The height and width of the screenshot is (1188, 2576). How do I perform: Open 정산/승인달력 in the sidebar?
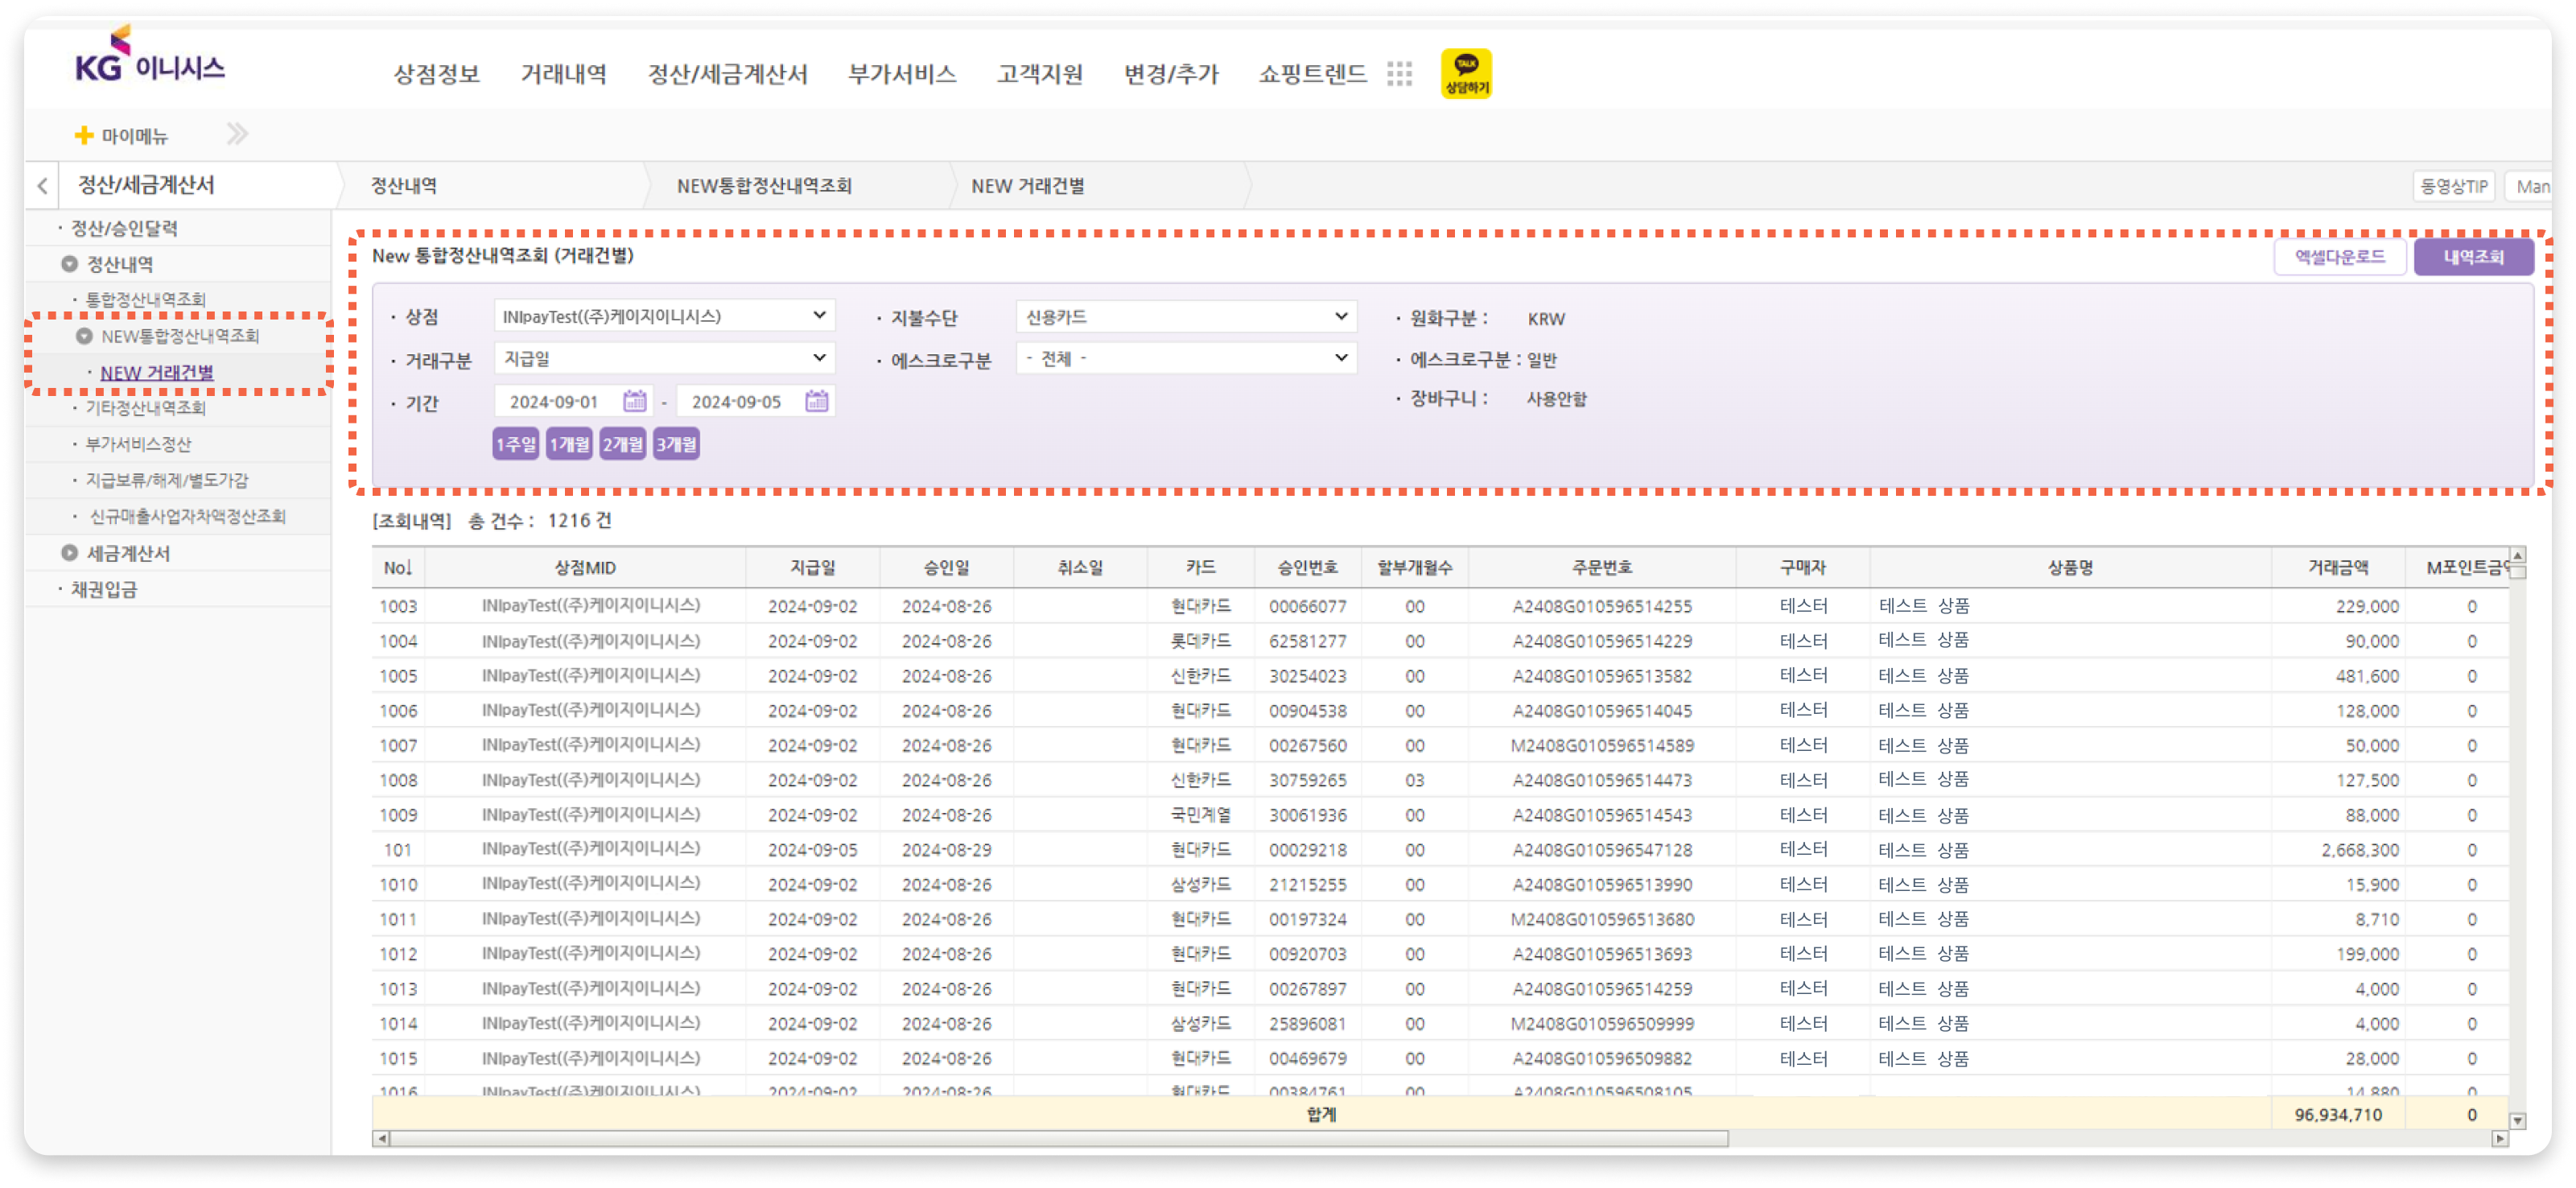click(124, 228)
